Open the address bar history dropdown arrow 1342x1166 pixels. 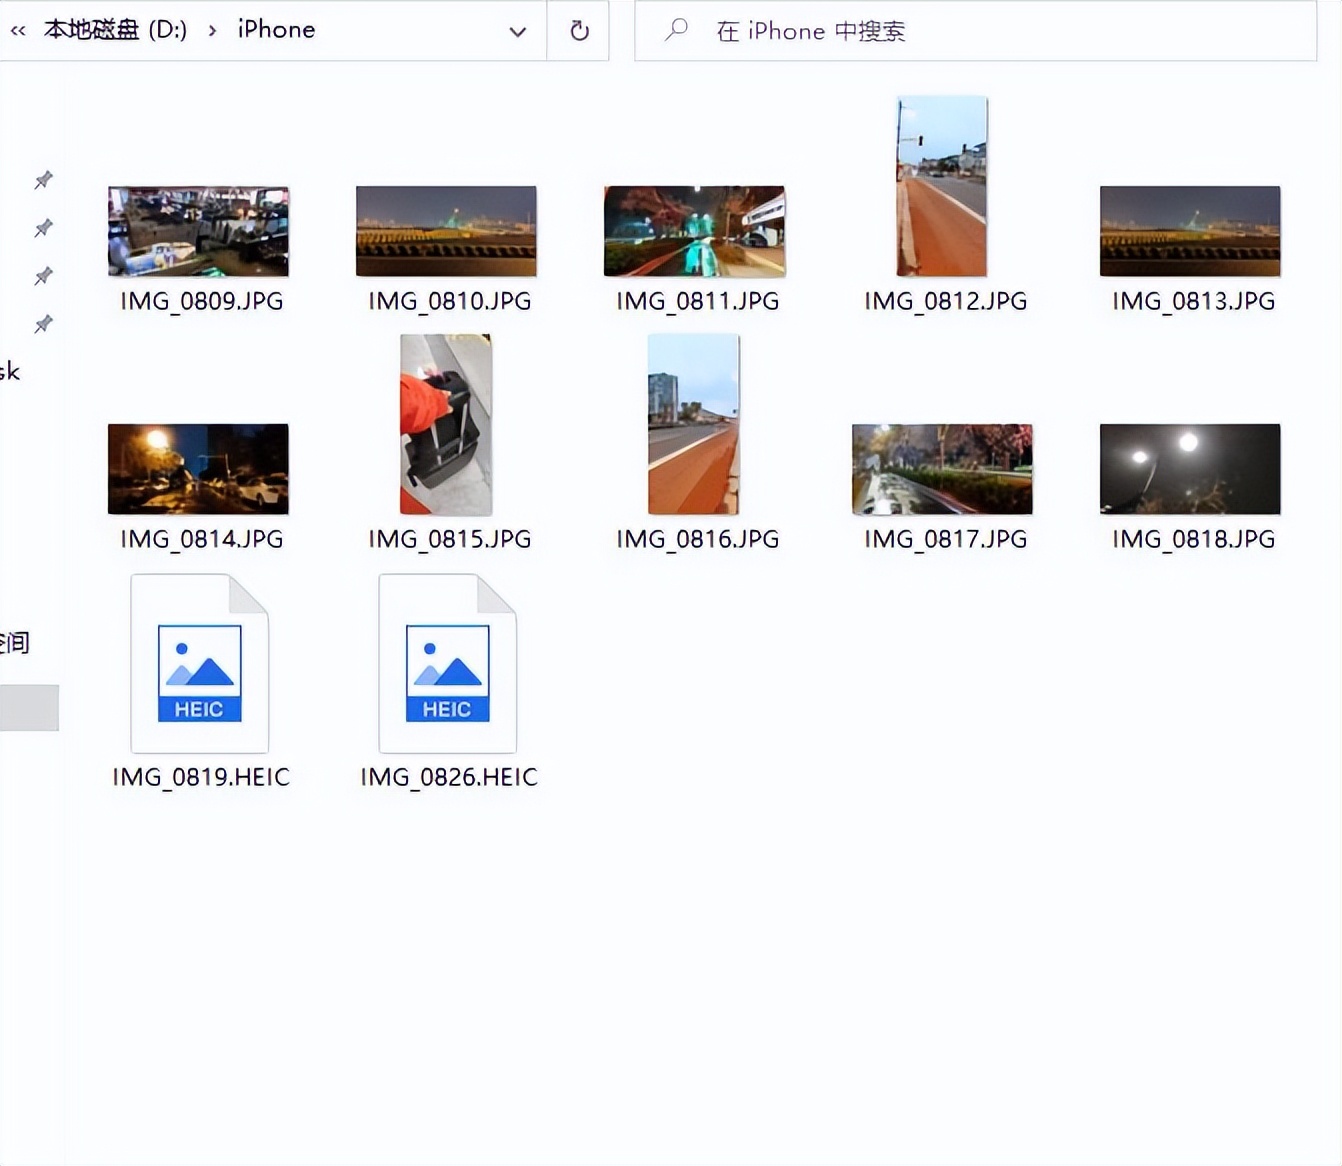[x=518, y=31]
